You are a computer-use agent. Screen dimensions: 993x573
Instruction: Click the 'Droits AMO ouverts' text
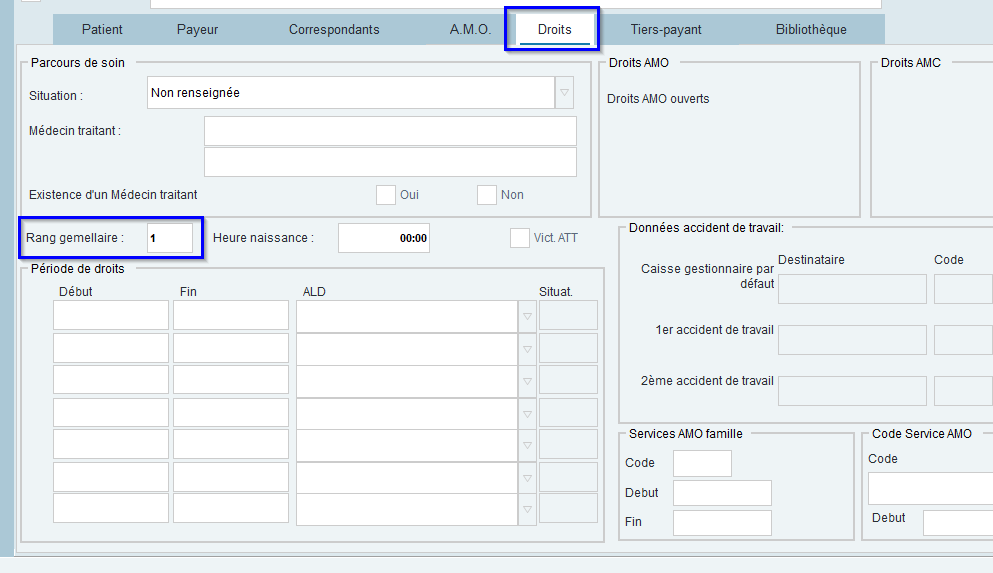click(658, 99)
